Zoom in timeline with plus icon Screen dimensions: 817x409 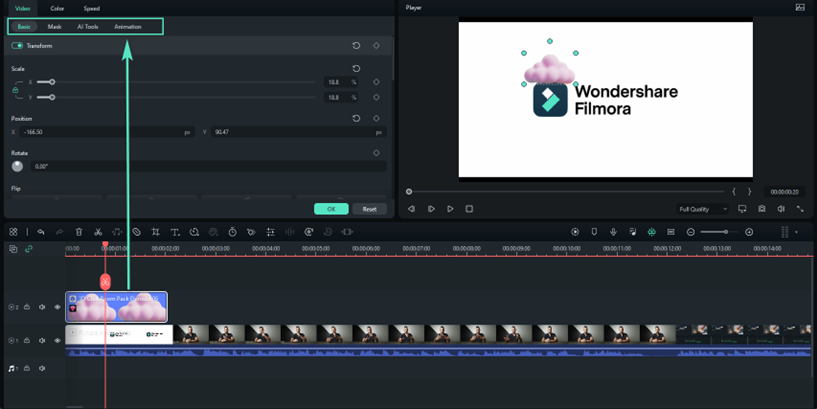click(x=749, y=232)
